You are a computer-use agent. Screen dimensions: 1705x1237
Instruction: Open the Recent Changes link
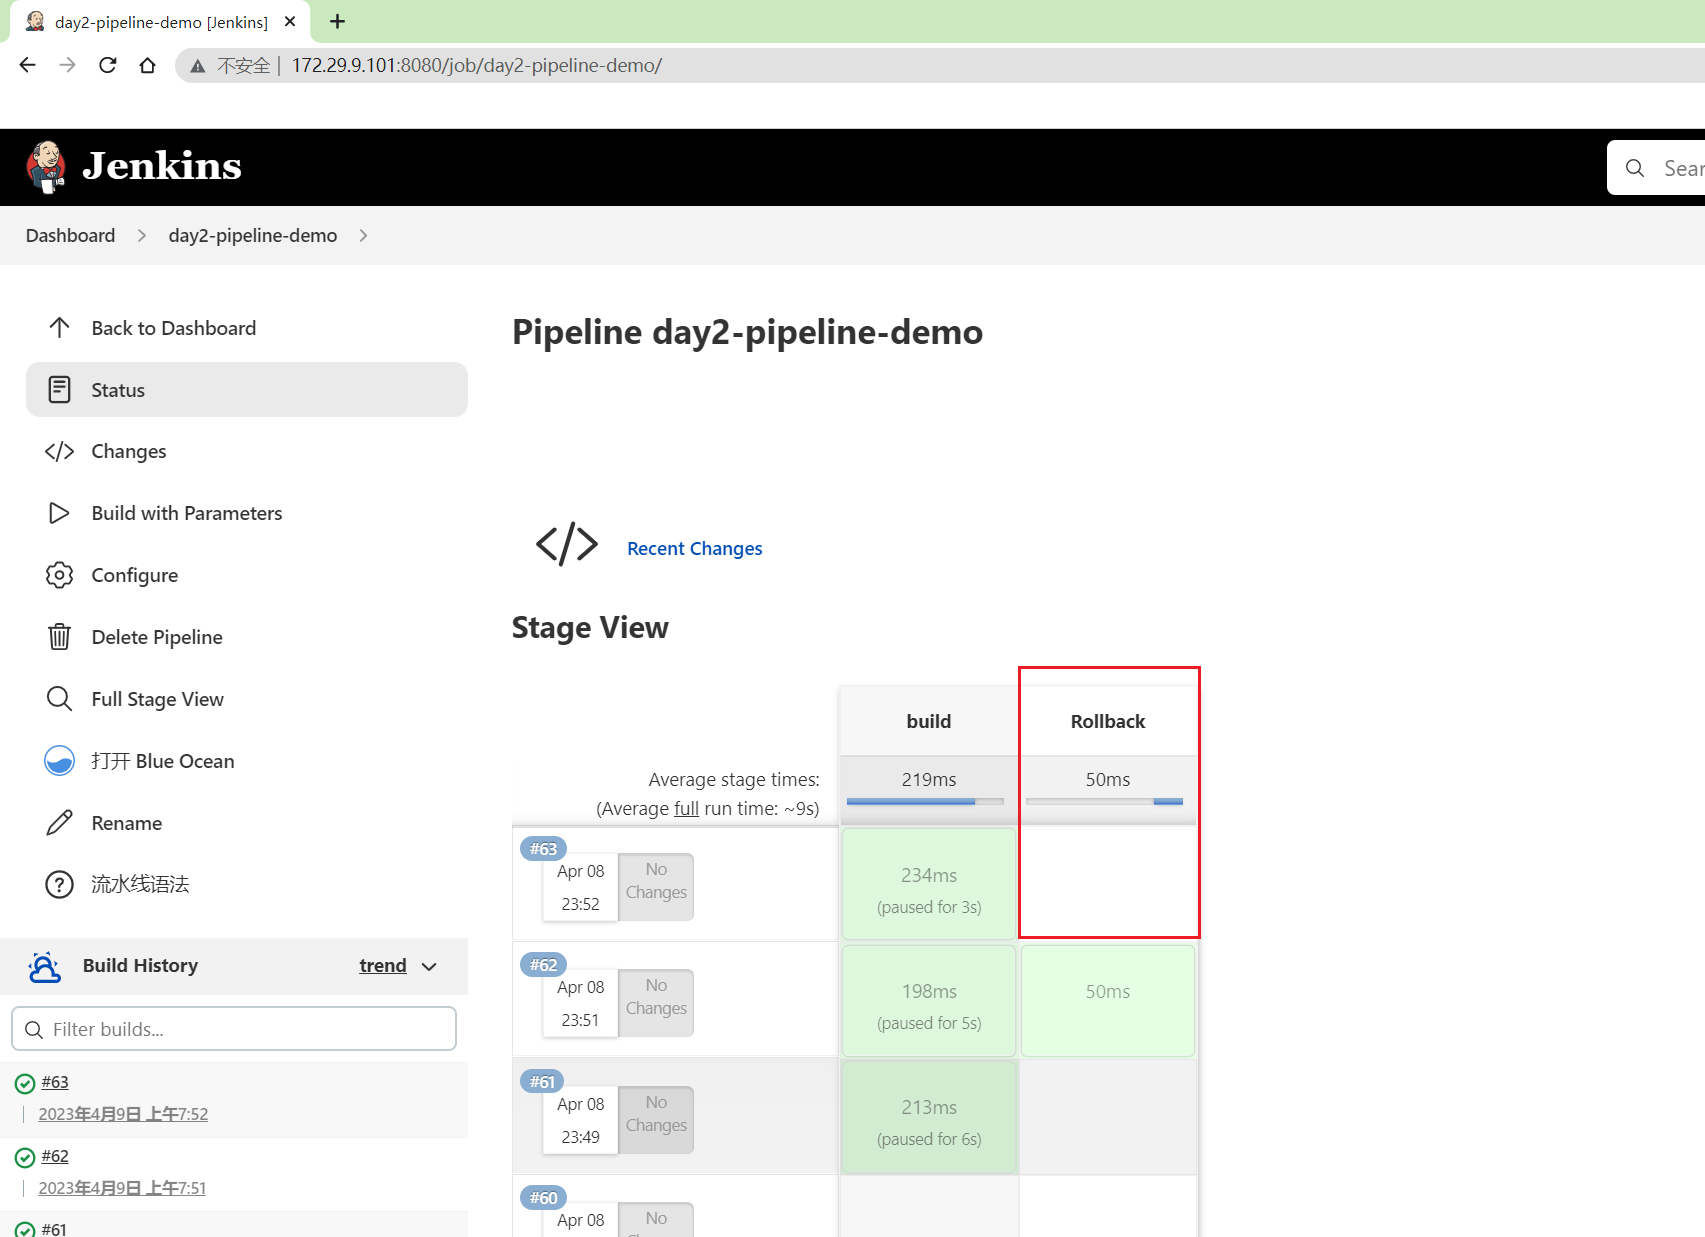[694, 548]
